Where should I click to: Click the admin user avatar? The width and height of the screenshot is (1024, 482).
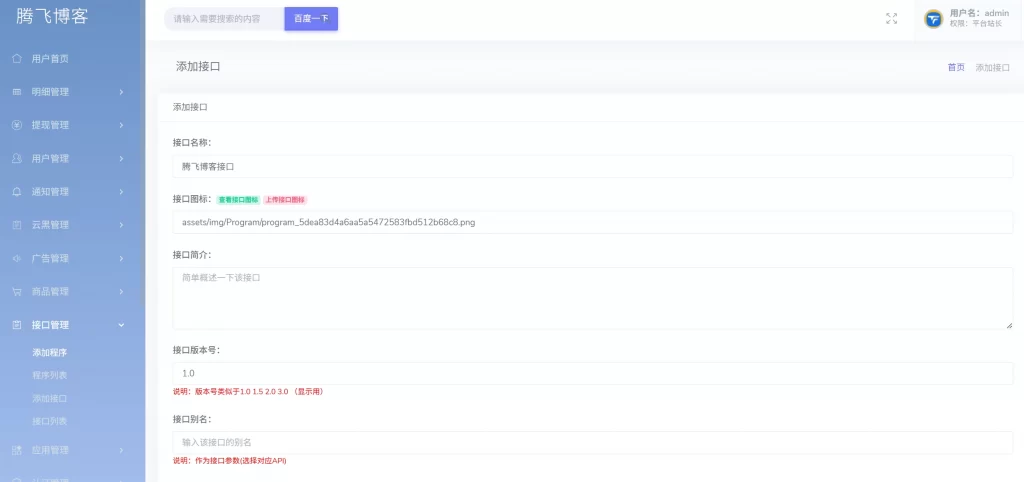(933, 19)
